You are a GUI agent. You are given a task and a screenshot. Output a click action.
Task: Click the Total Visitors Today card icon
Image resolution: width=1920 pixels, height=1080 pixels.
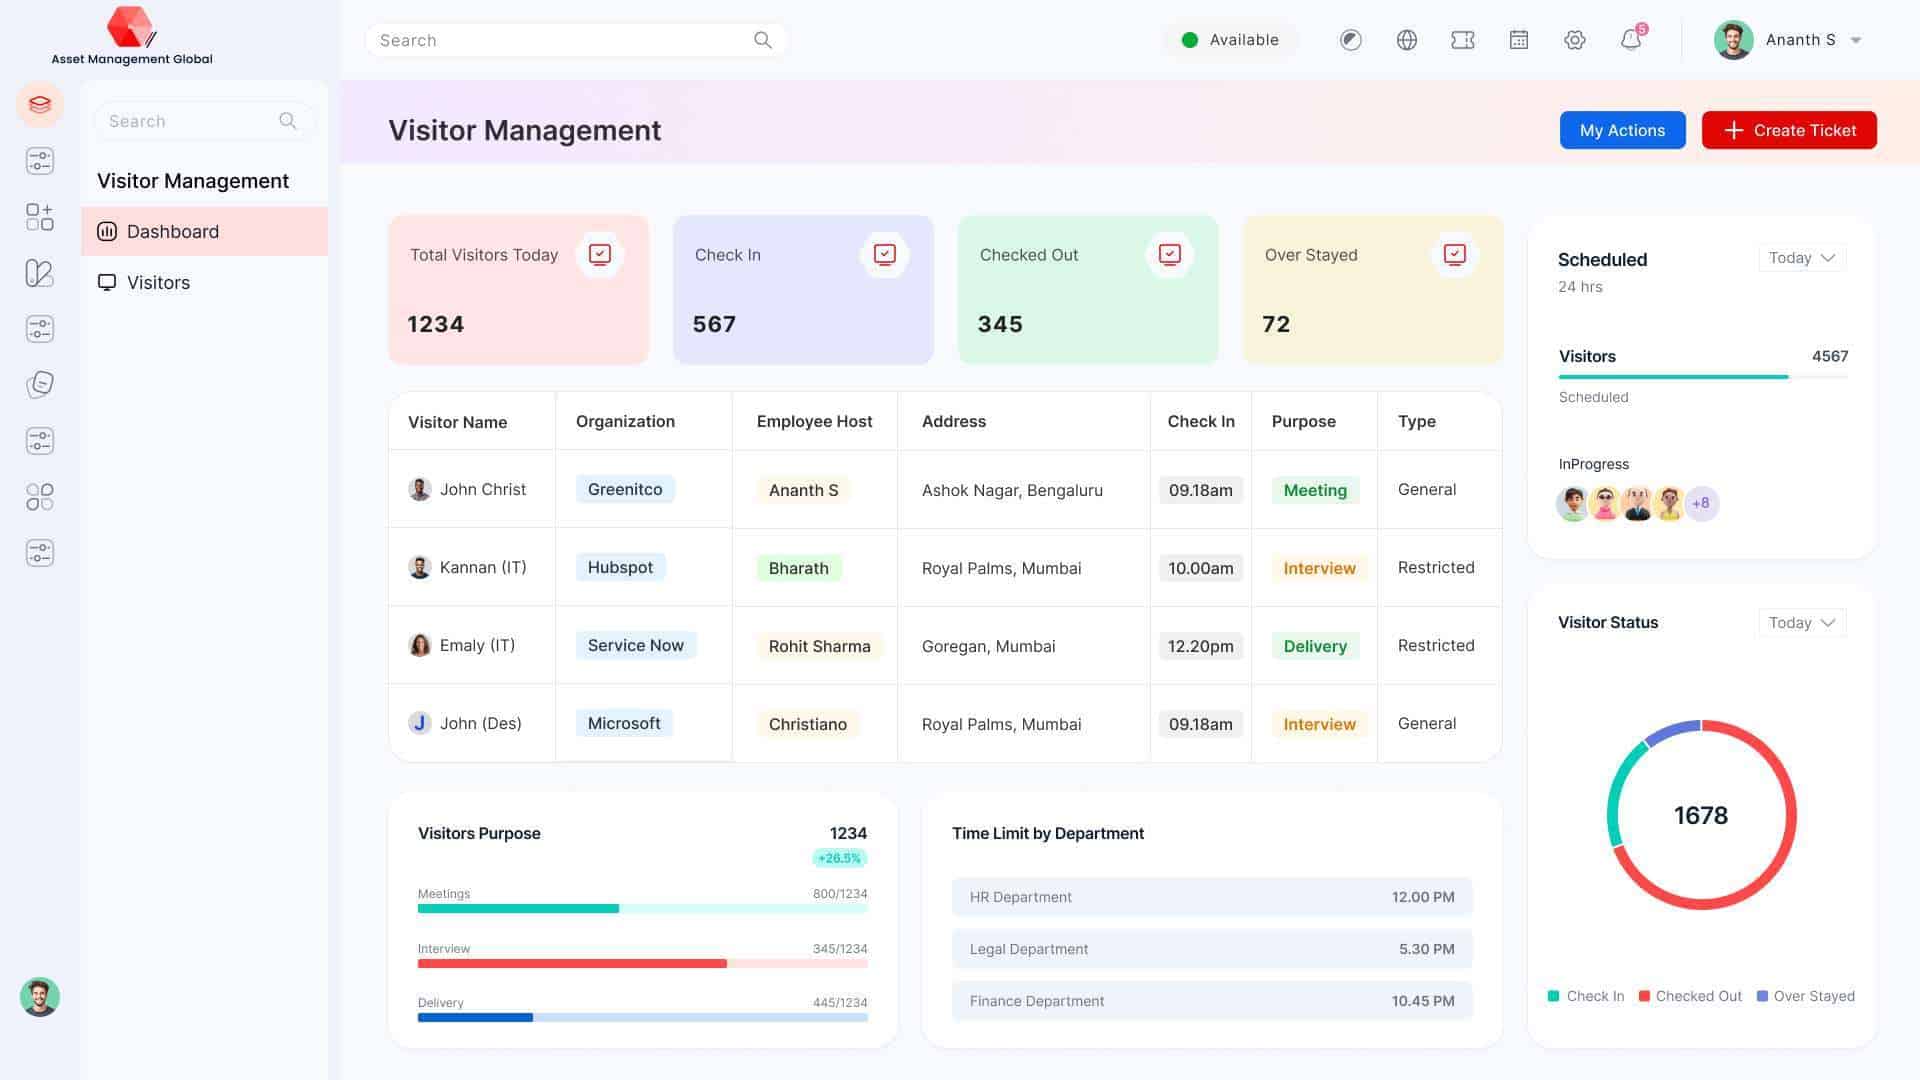(x=599, y=255)
